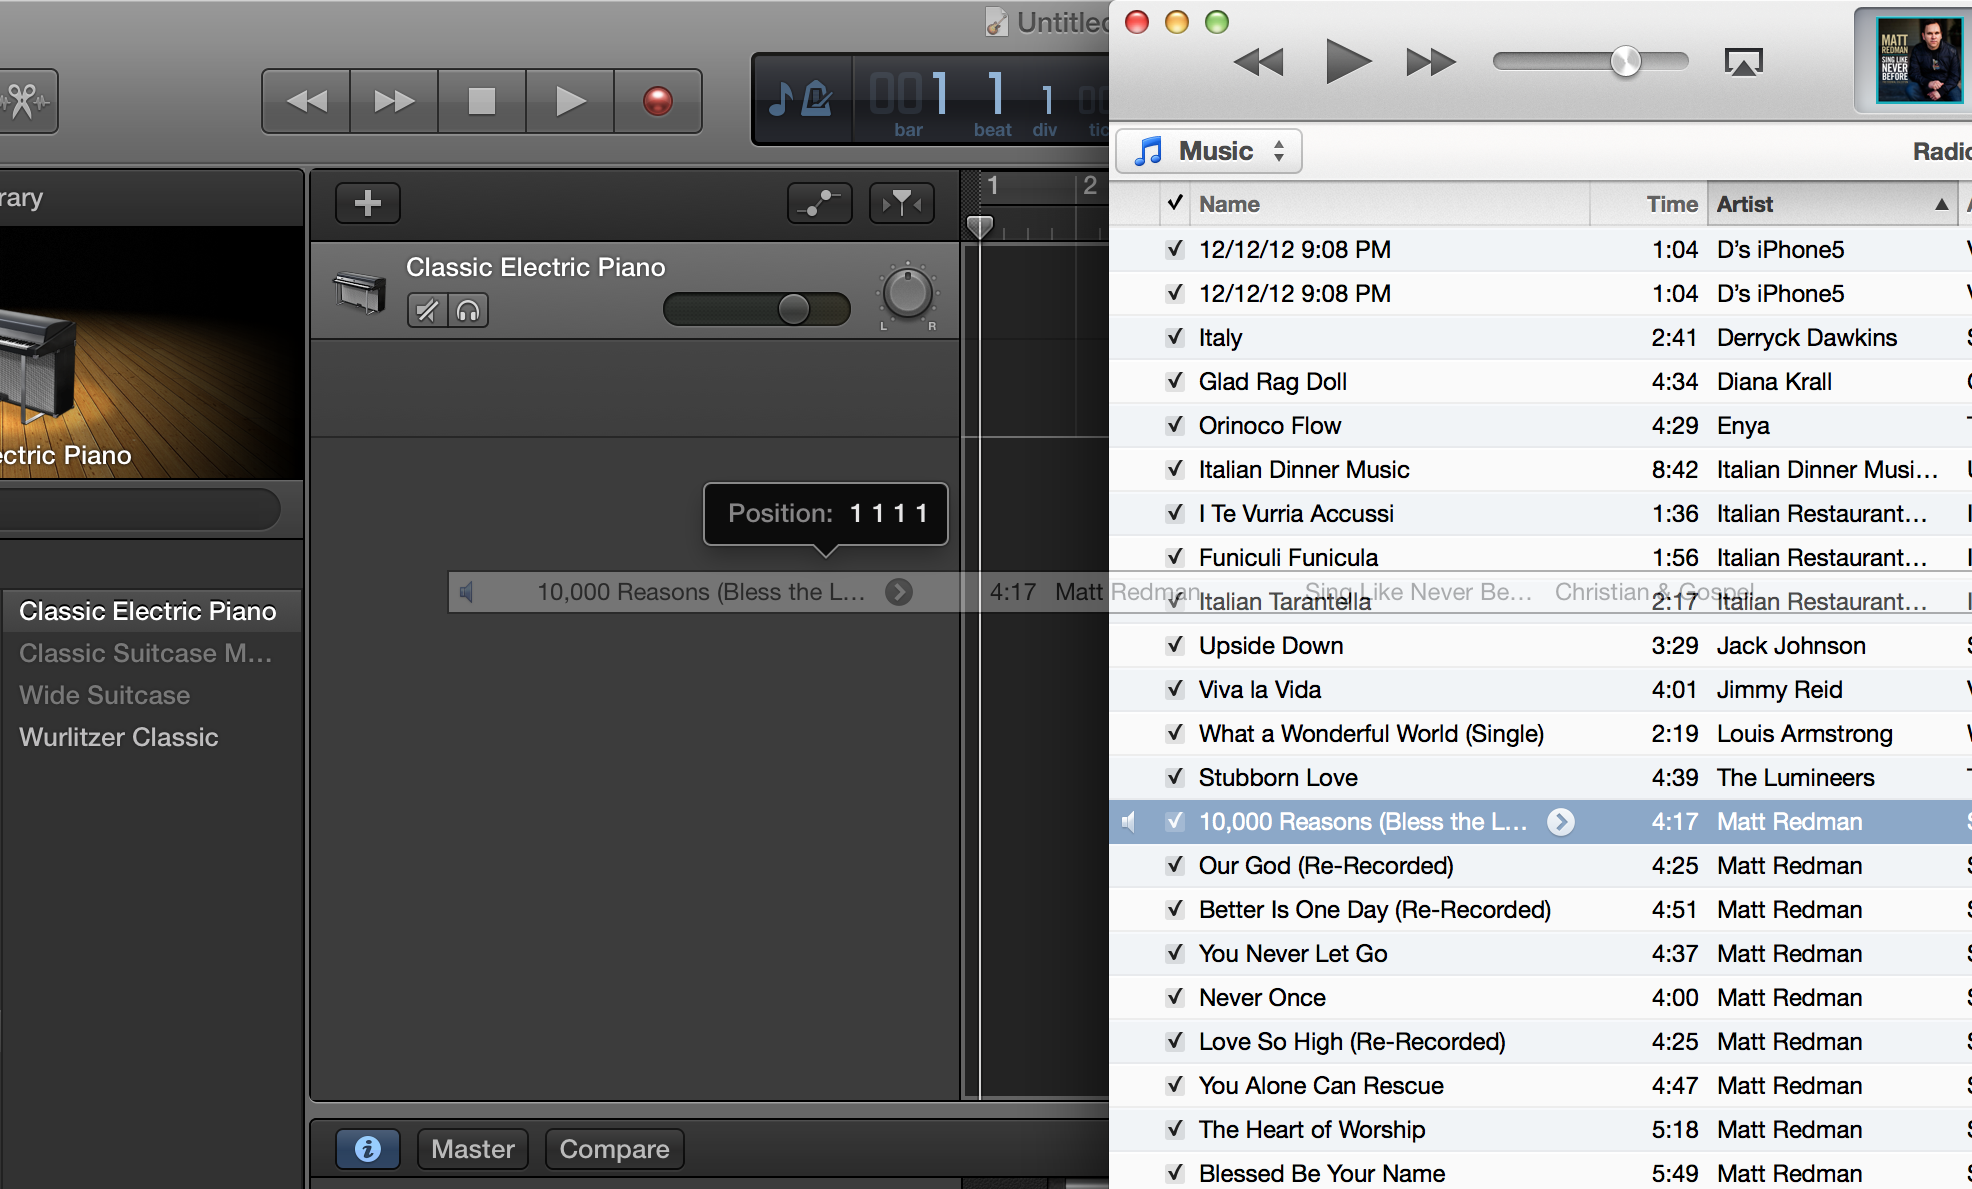The height and width of the screenshot is (1189, 1972).
Task: Select Classic Electric Piano in library list
Action: pyautogui.click(x=152, y=611)
